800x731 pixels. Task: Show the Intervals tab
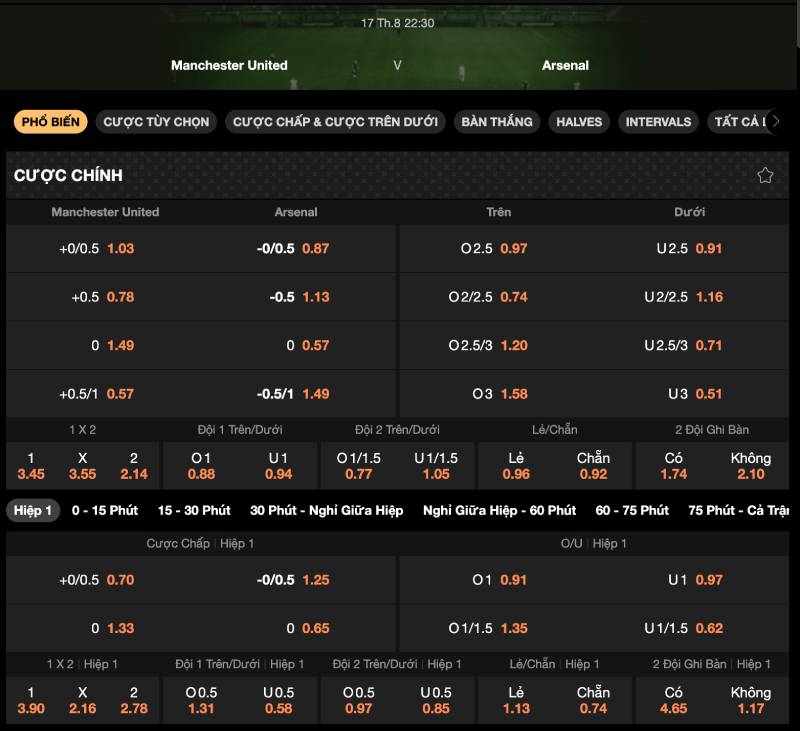tap(658, 122)
